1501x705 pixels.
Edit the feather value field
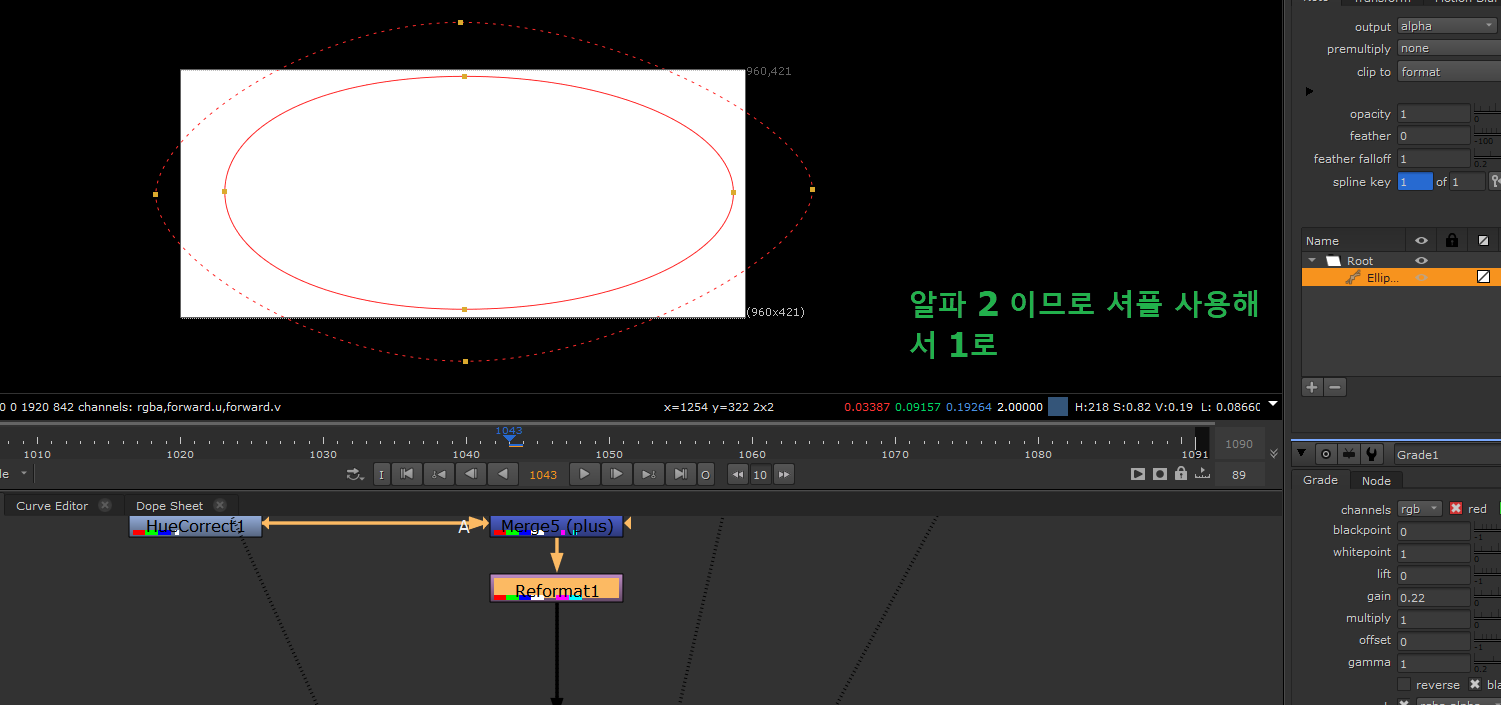(1434, 136)
